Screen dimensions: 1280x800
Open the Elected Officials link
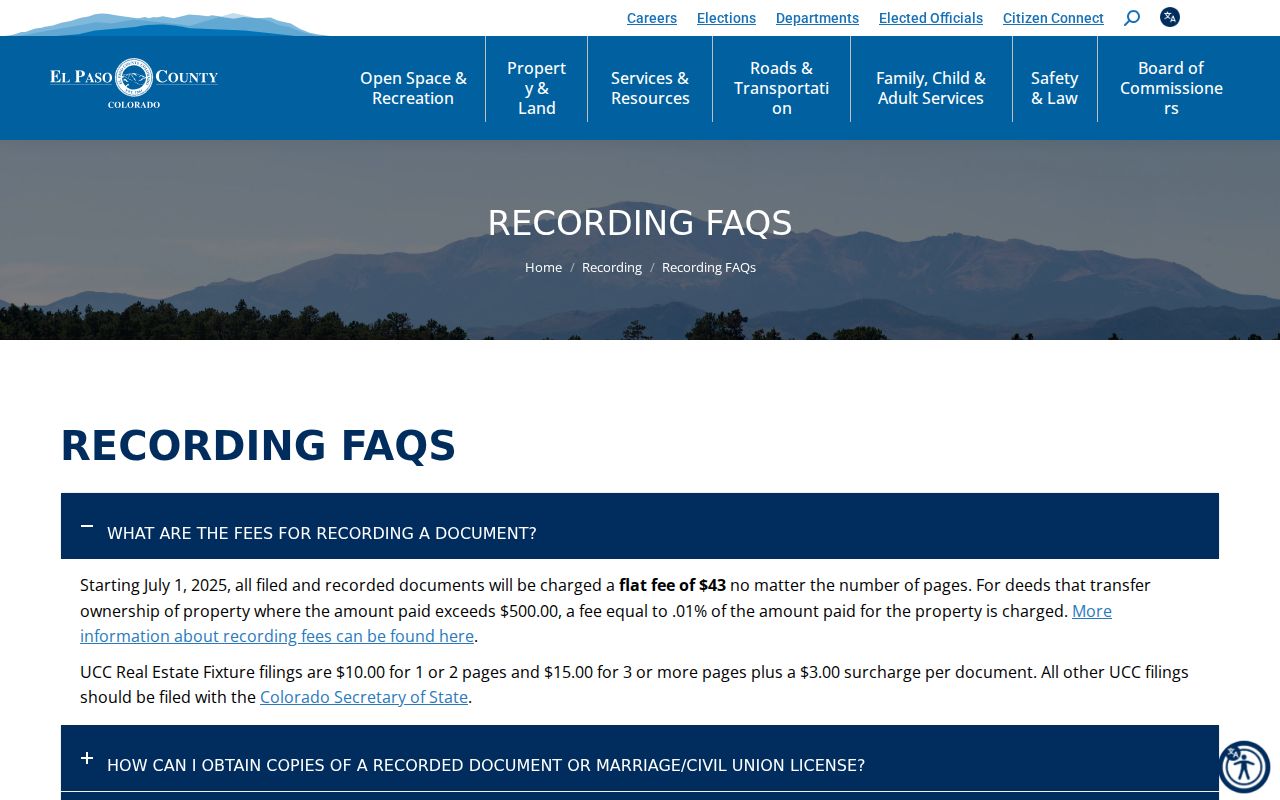[931, 18]
